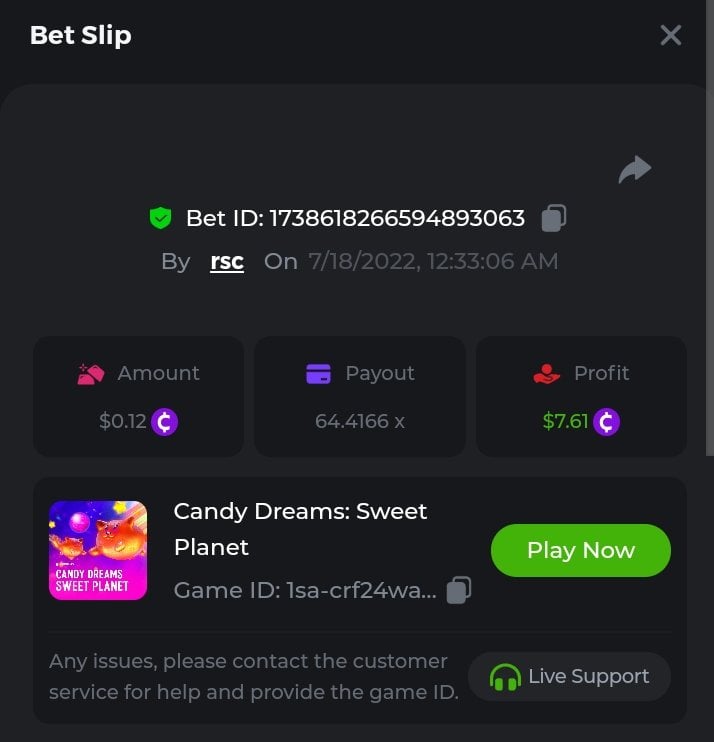The width and height of the screenshot is (714, 742).
Task: Copy the Game ID to clipboard
Action: click(x=459, y=590)
